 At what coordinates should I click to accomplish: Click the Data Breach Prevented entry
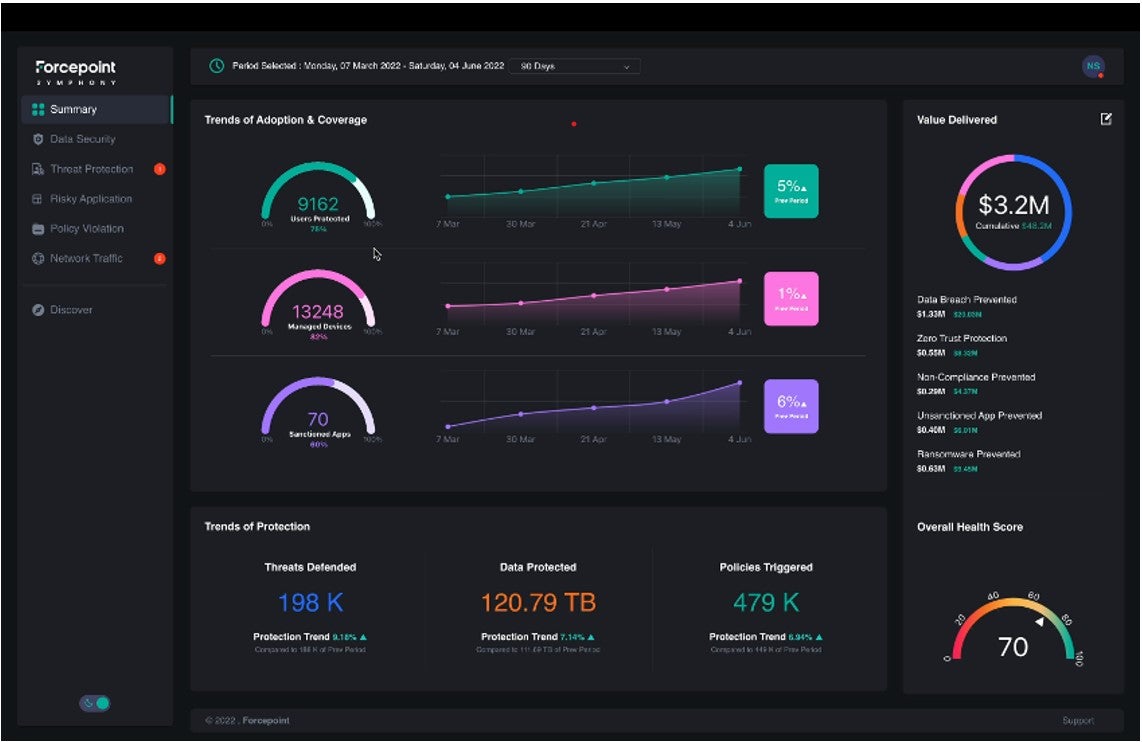(966, 307)
